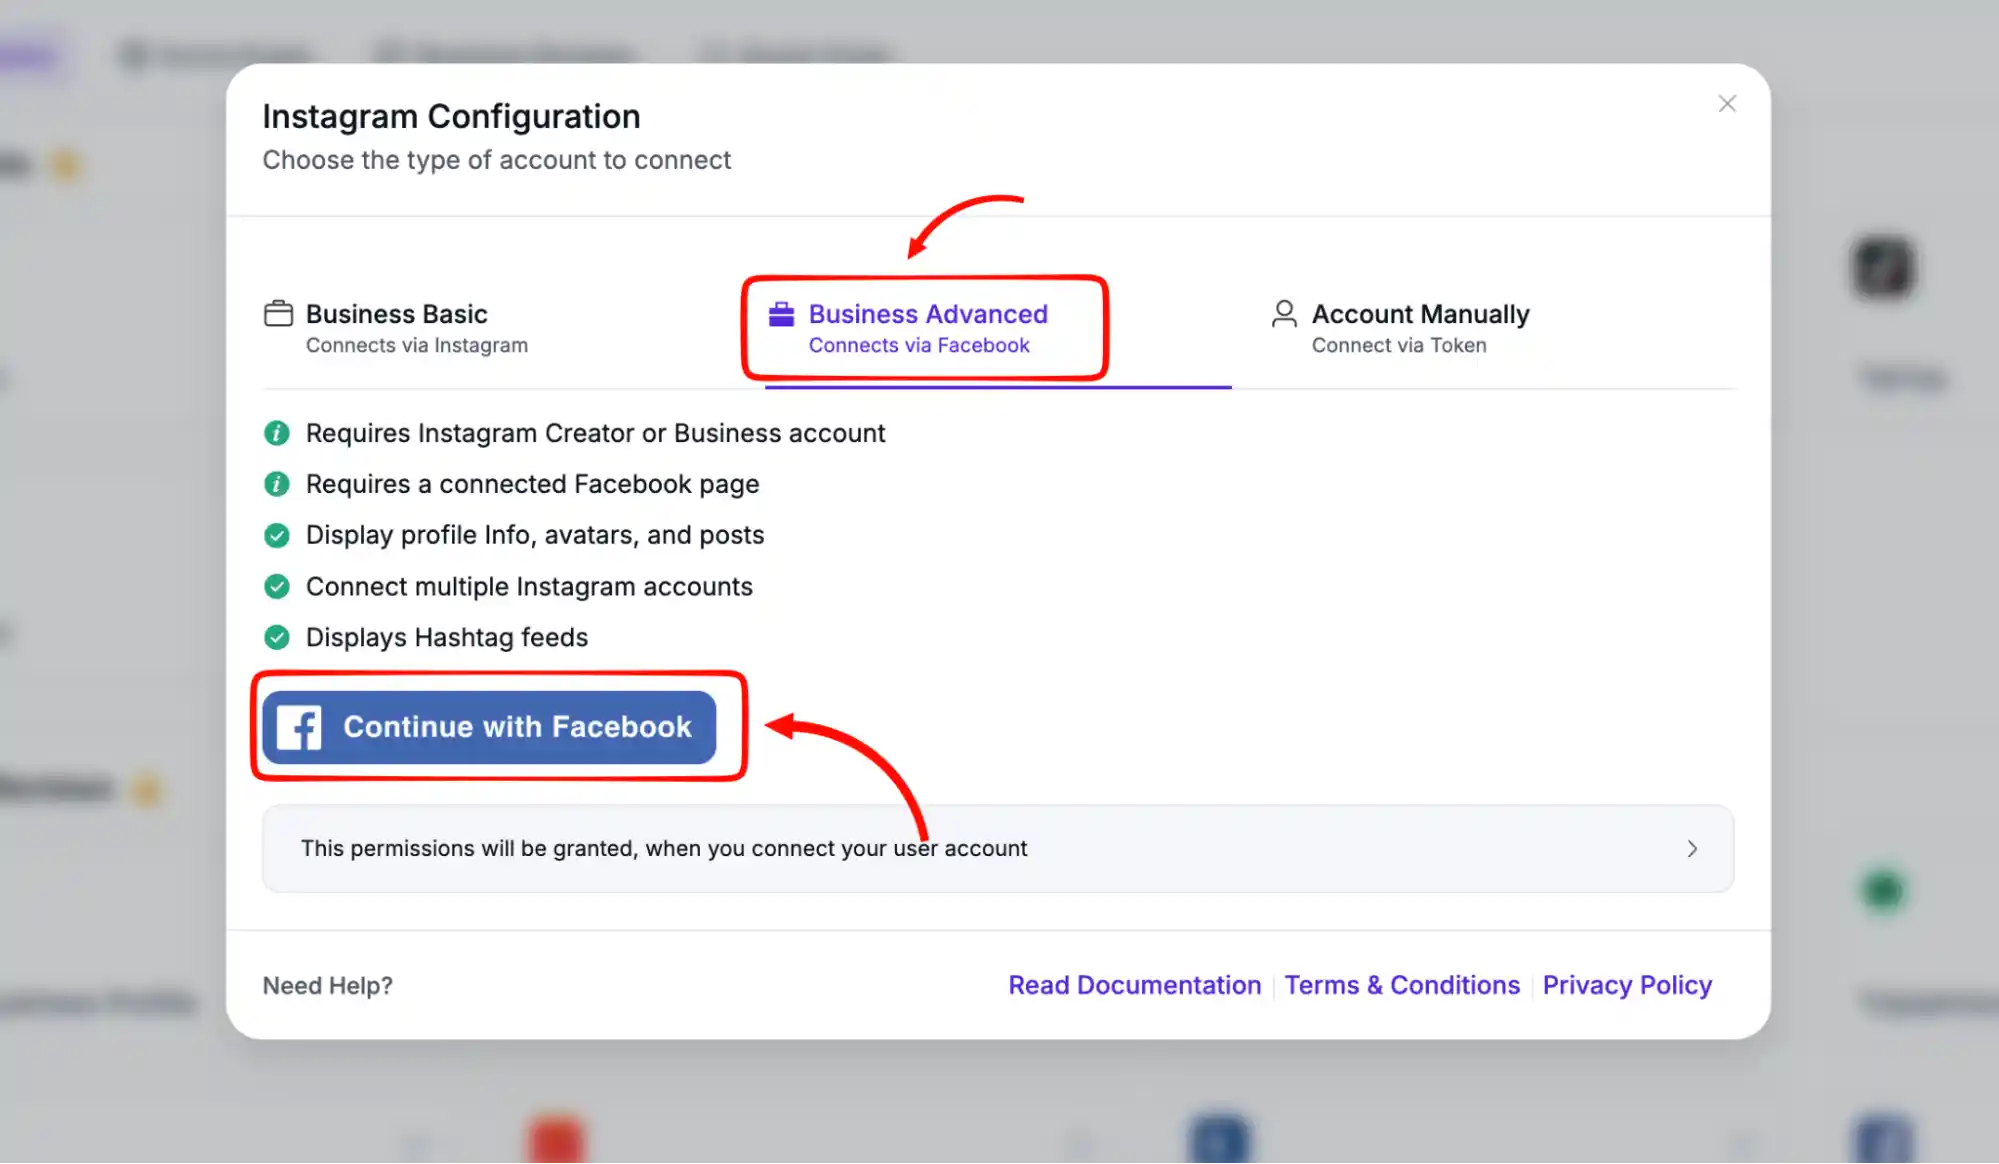Click the Facebook logo icon on button

click(x=299, y=727)
